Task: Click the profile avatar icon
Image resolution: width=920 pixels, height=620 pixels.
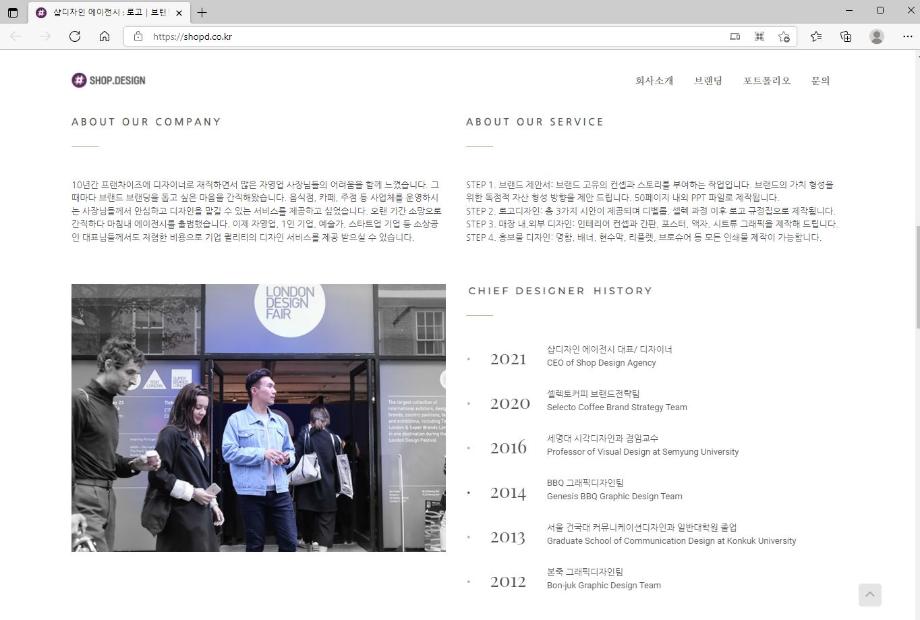Action: pos(877,36)
